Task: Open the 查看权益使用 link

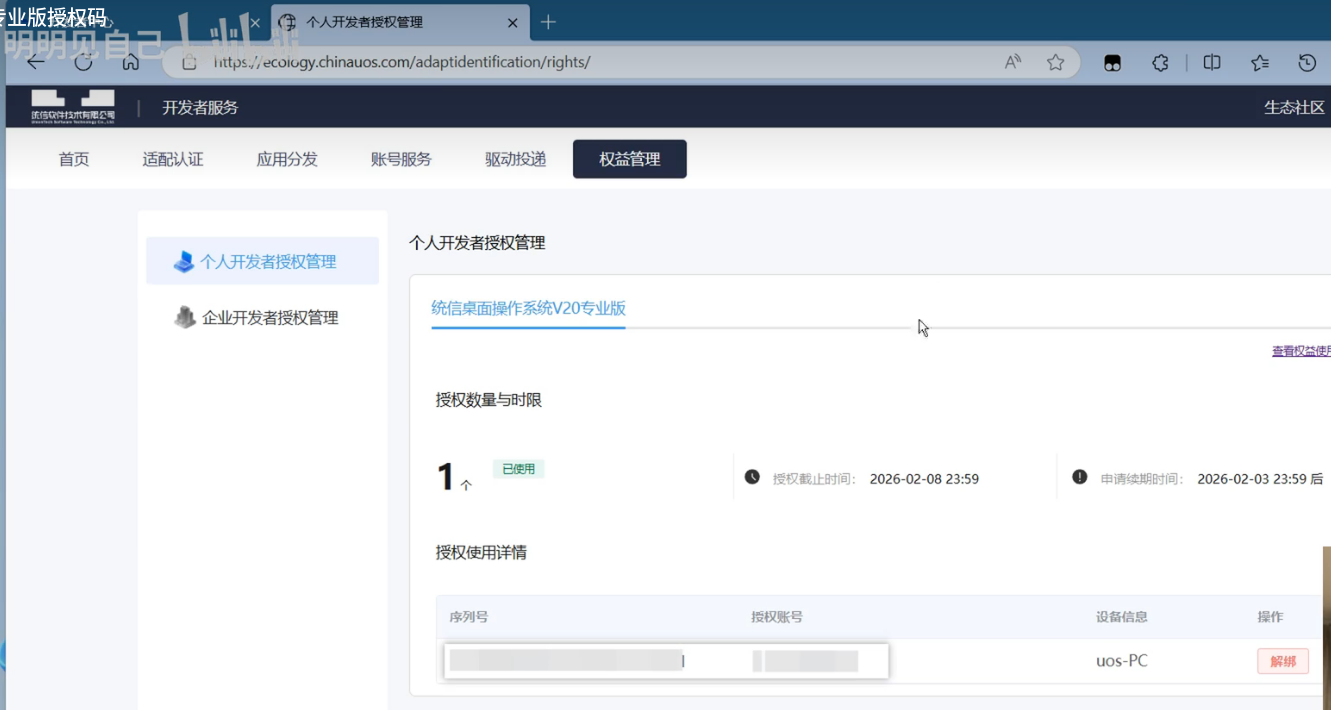Action: (x=1301, y=351)
